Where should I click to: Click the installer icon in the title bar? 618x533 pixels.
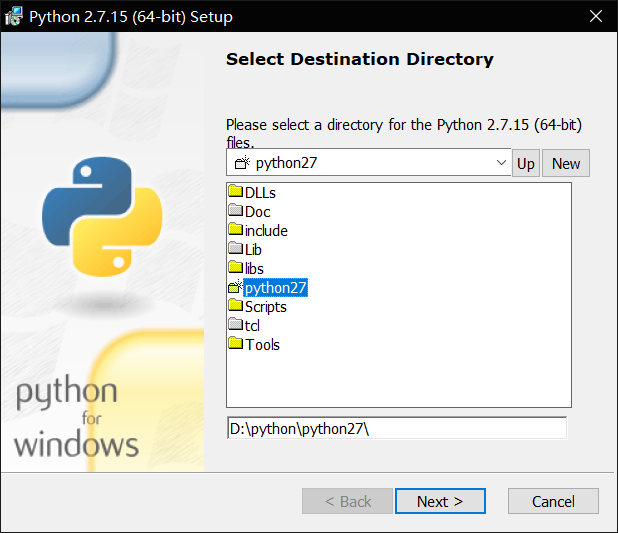(14, 16)
